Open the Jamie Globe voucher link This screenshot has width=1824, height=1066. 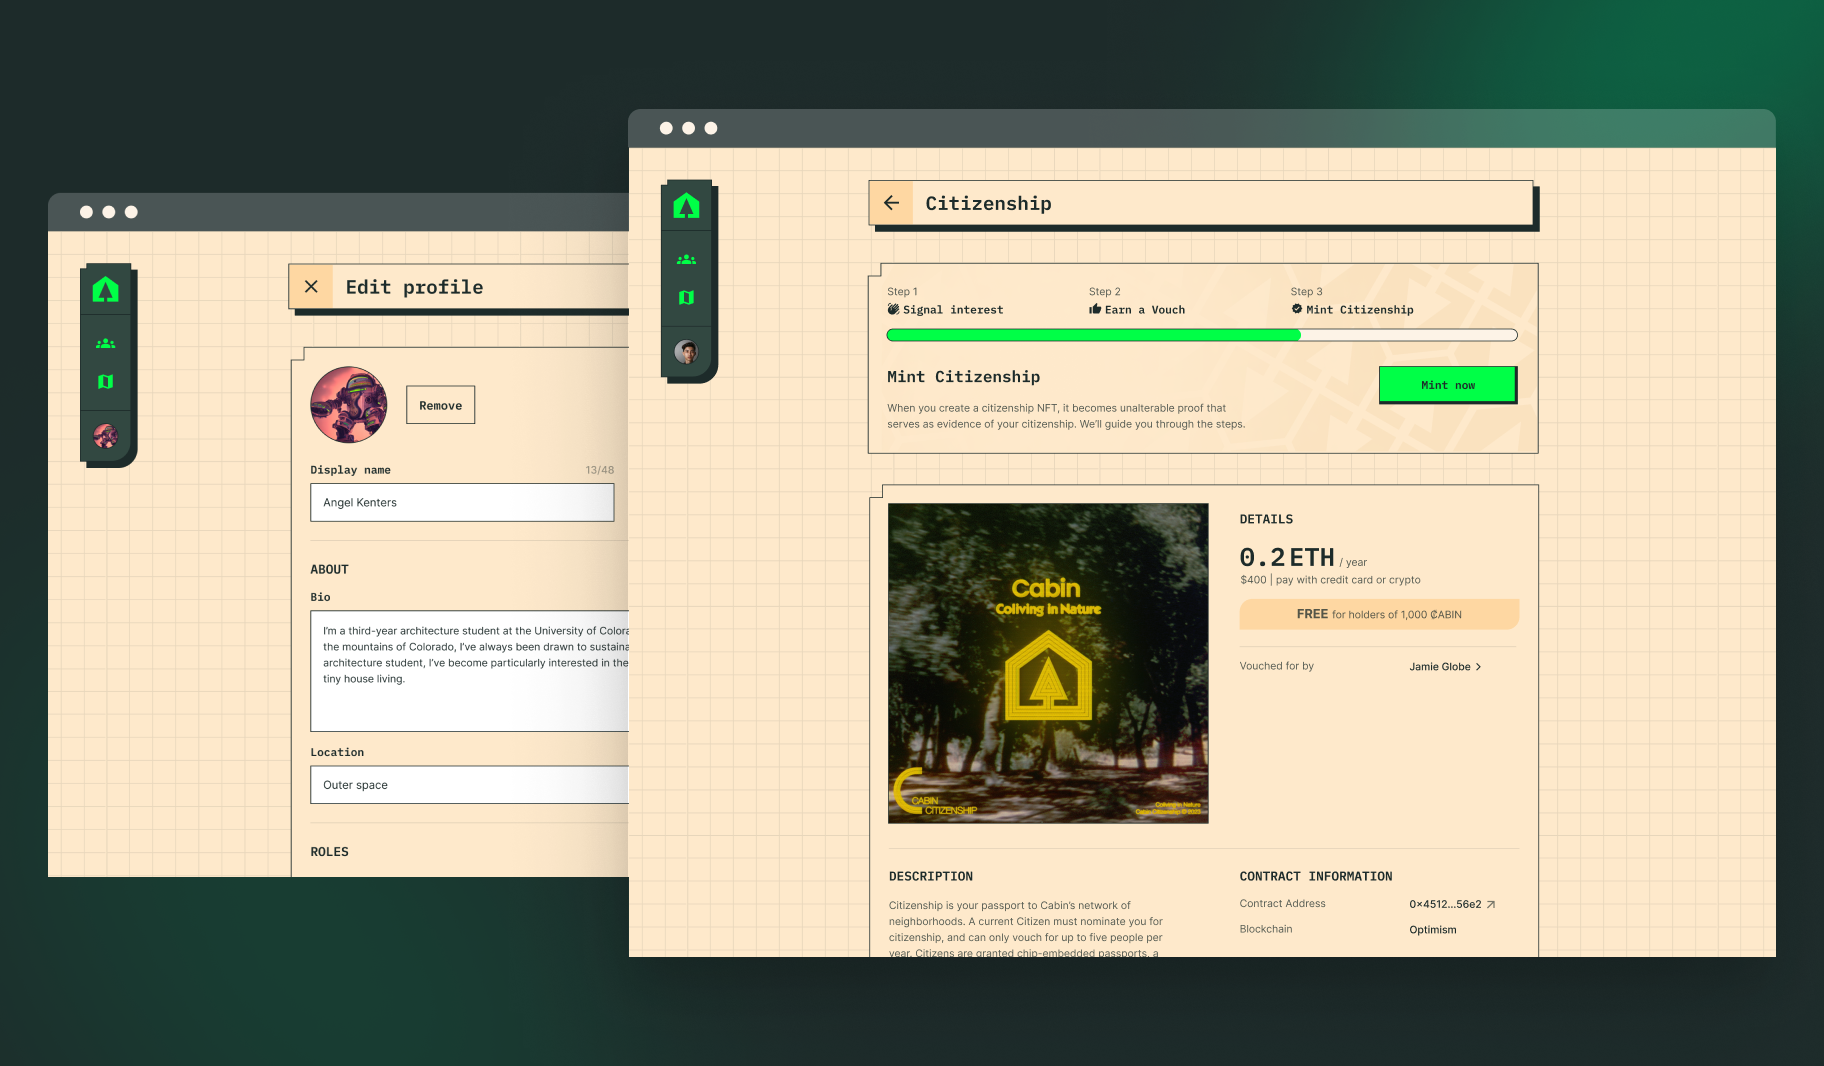1439,666
